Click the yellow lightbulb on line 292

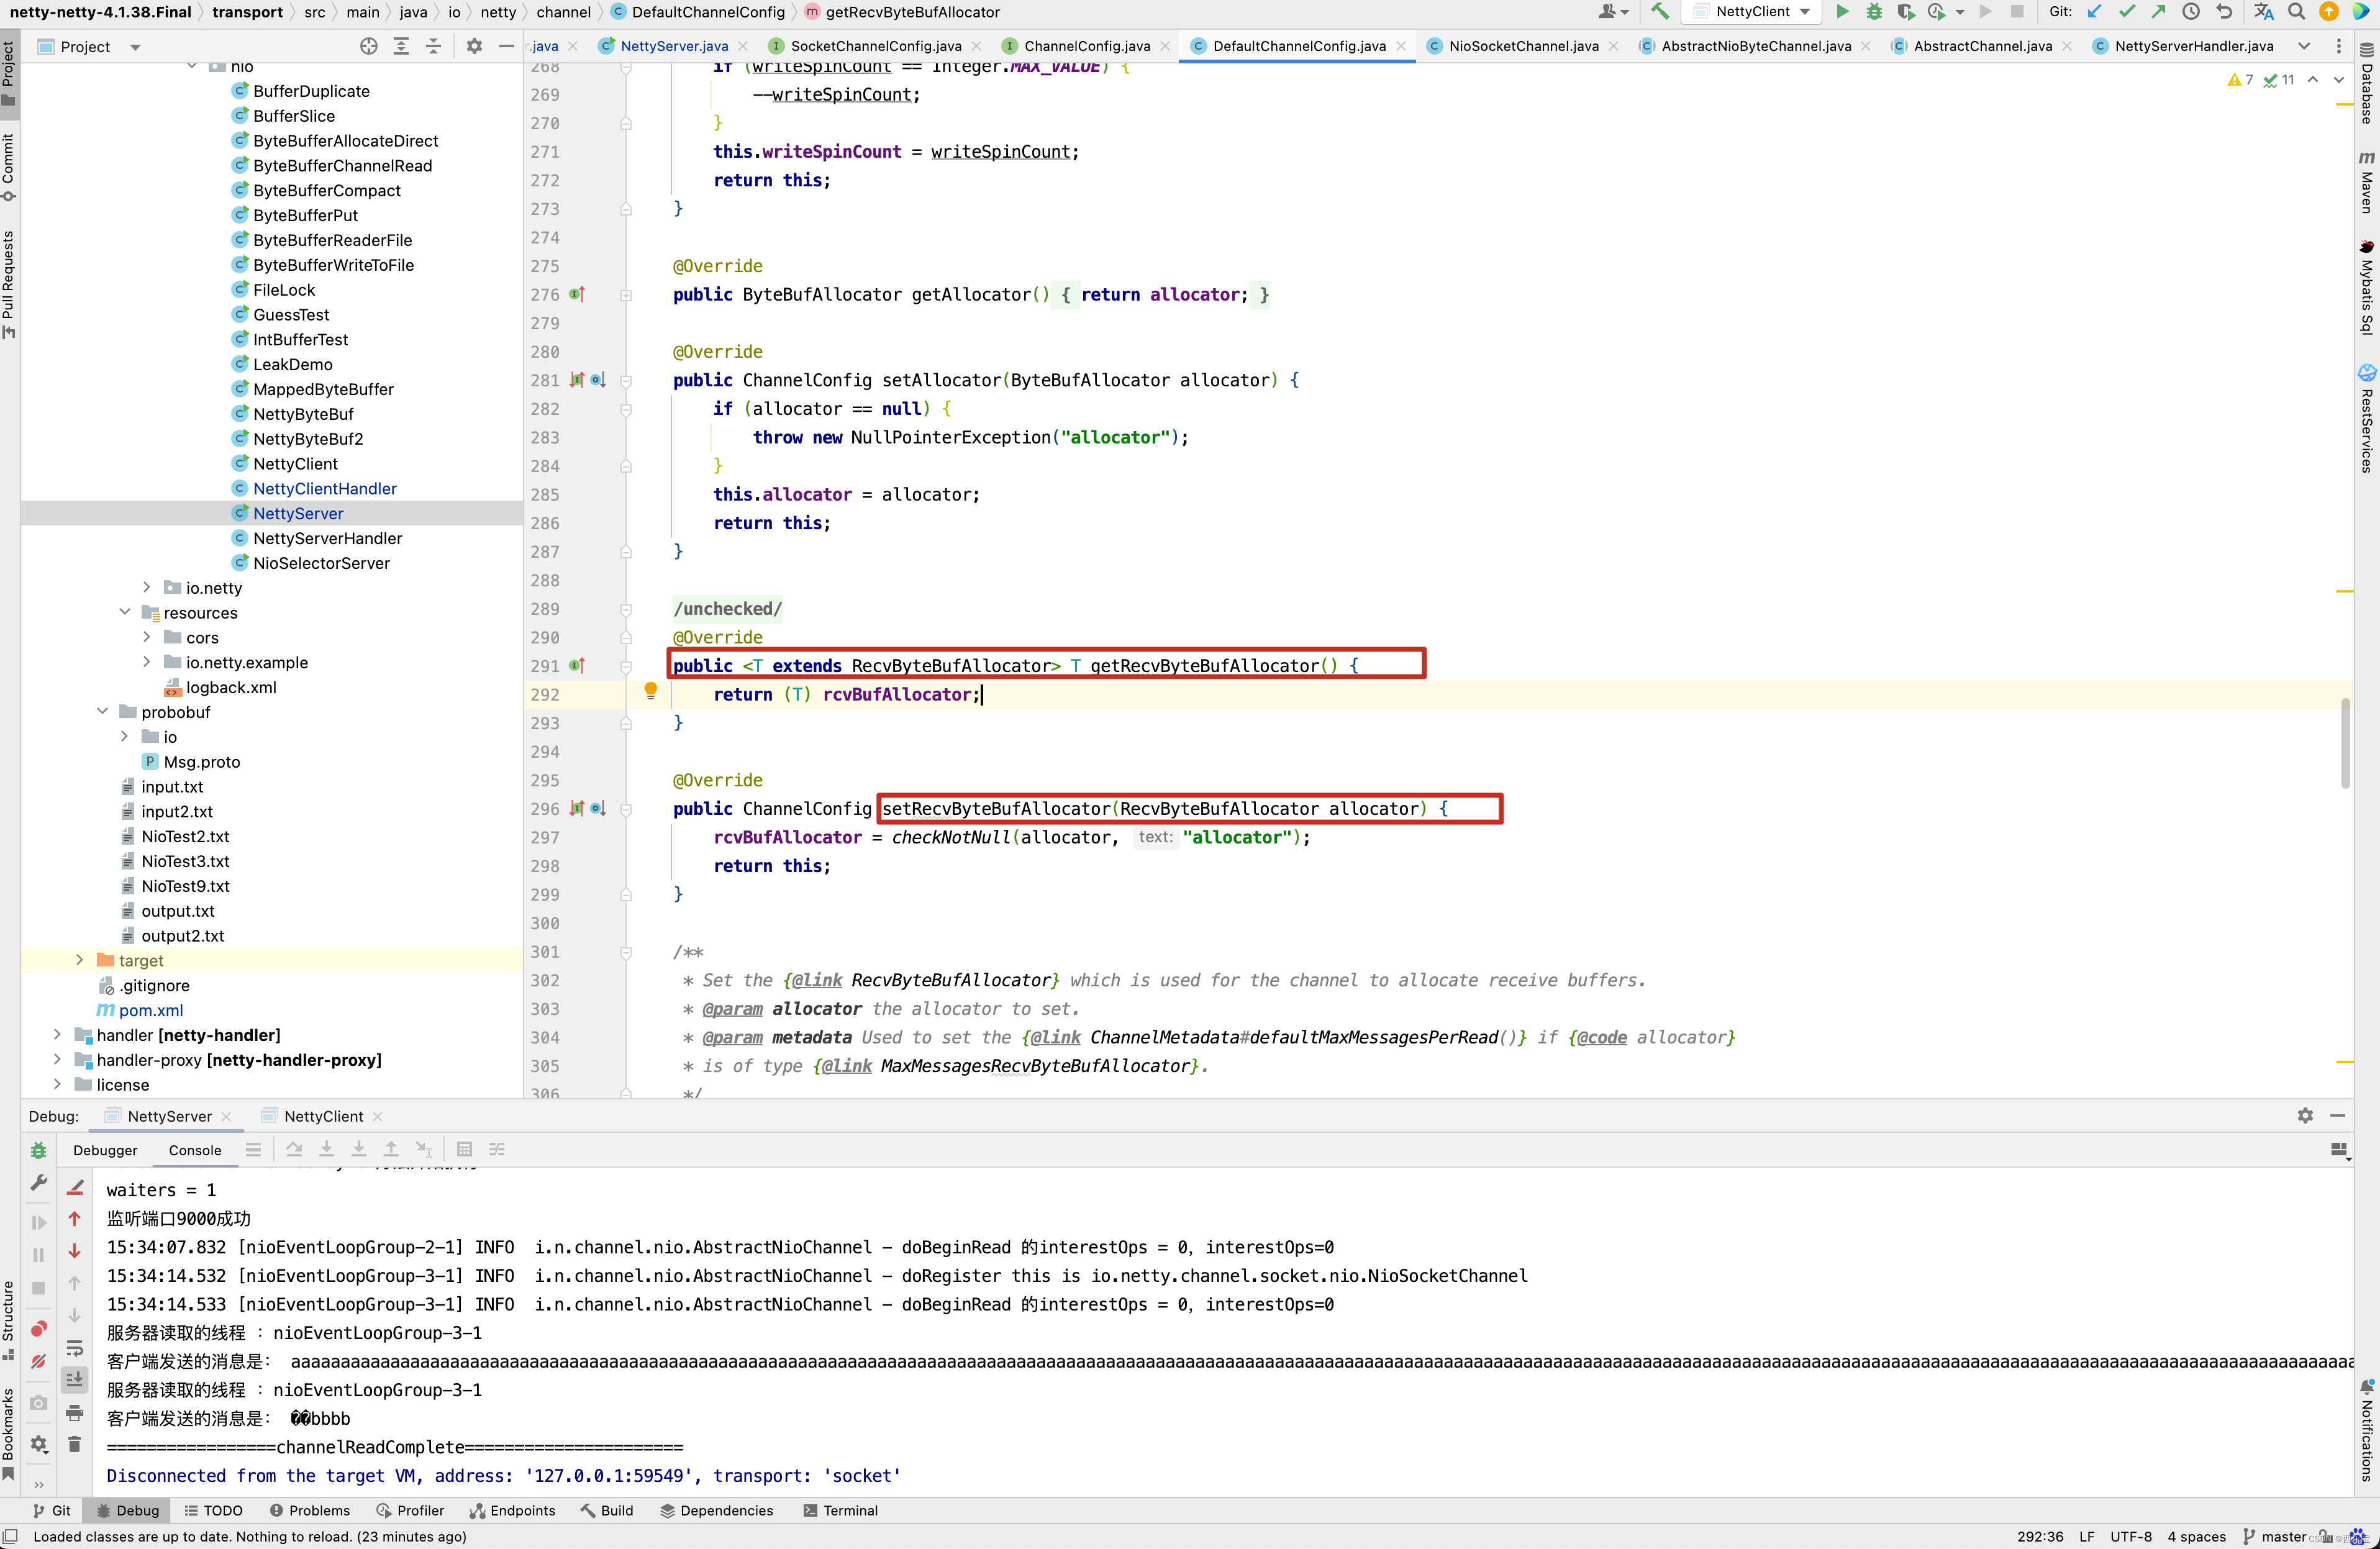[651, 690]
